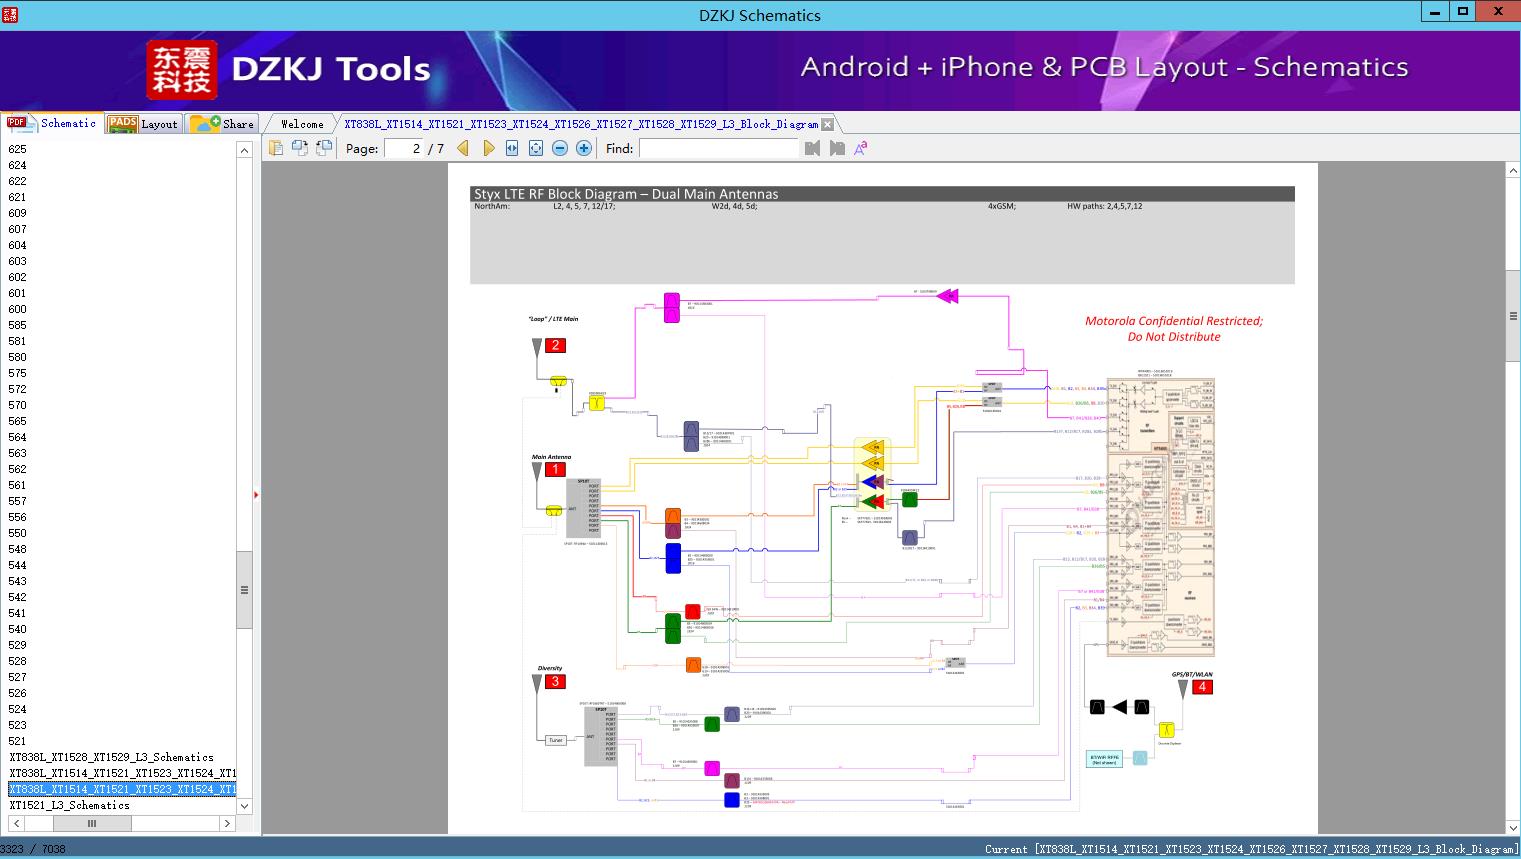Select item 609 in the list
This screenshot has width=1521, height=859.
pos(18,213)
